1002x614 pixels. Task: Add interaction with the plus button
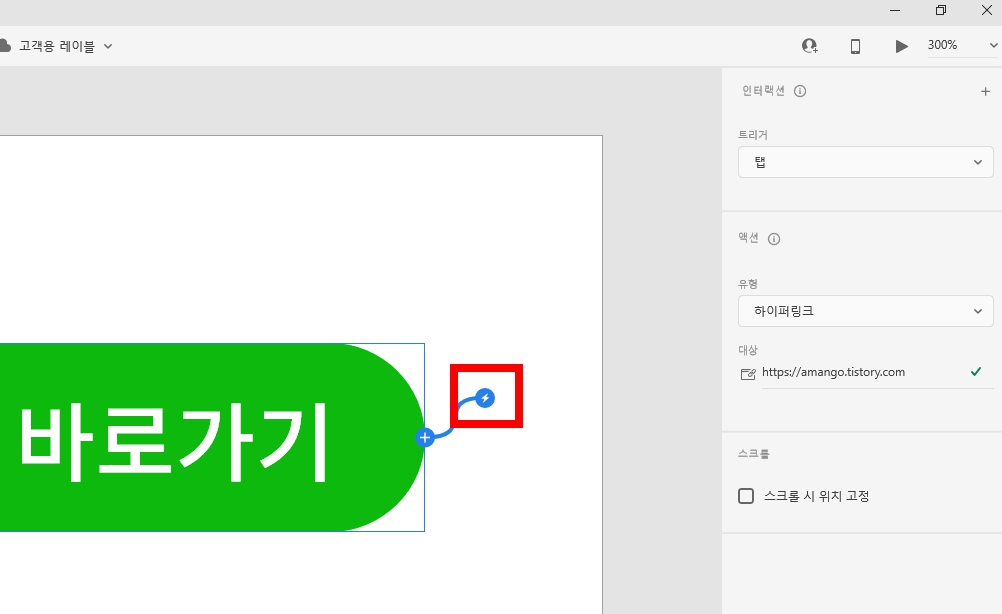pos(985,90)
